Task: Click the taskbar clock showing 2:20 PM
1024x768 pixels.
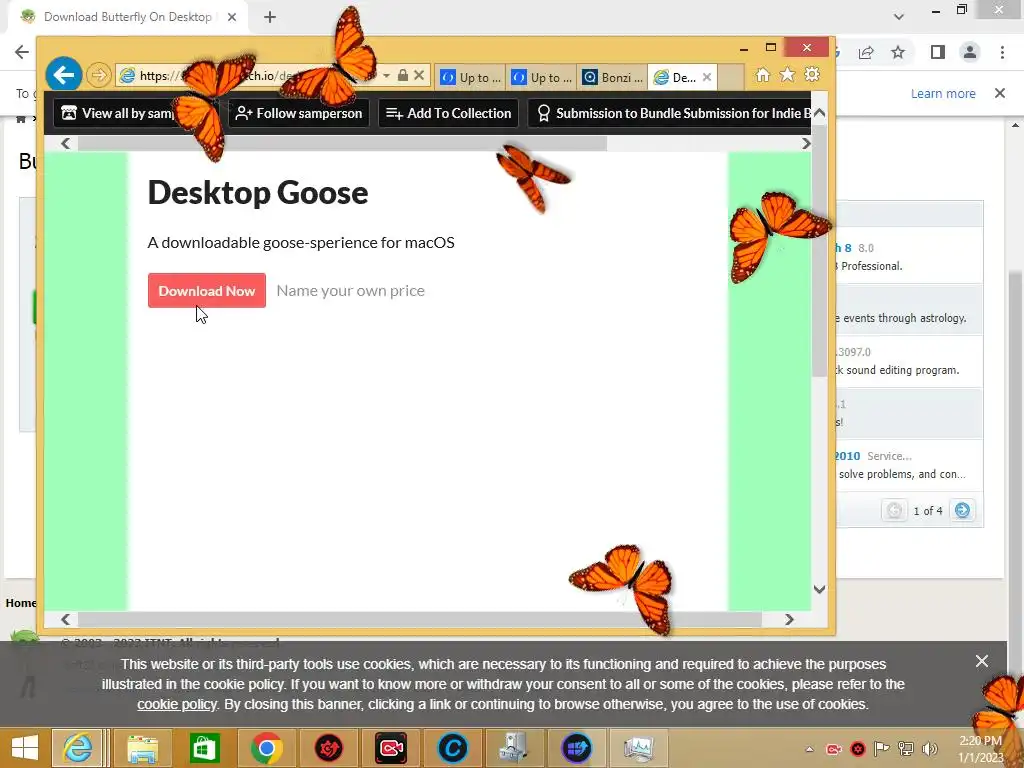Action: point(980,749)
